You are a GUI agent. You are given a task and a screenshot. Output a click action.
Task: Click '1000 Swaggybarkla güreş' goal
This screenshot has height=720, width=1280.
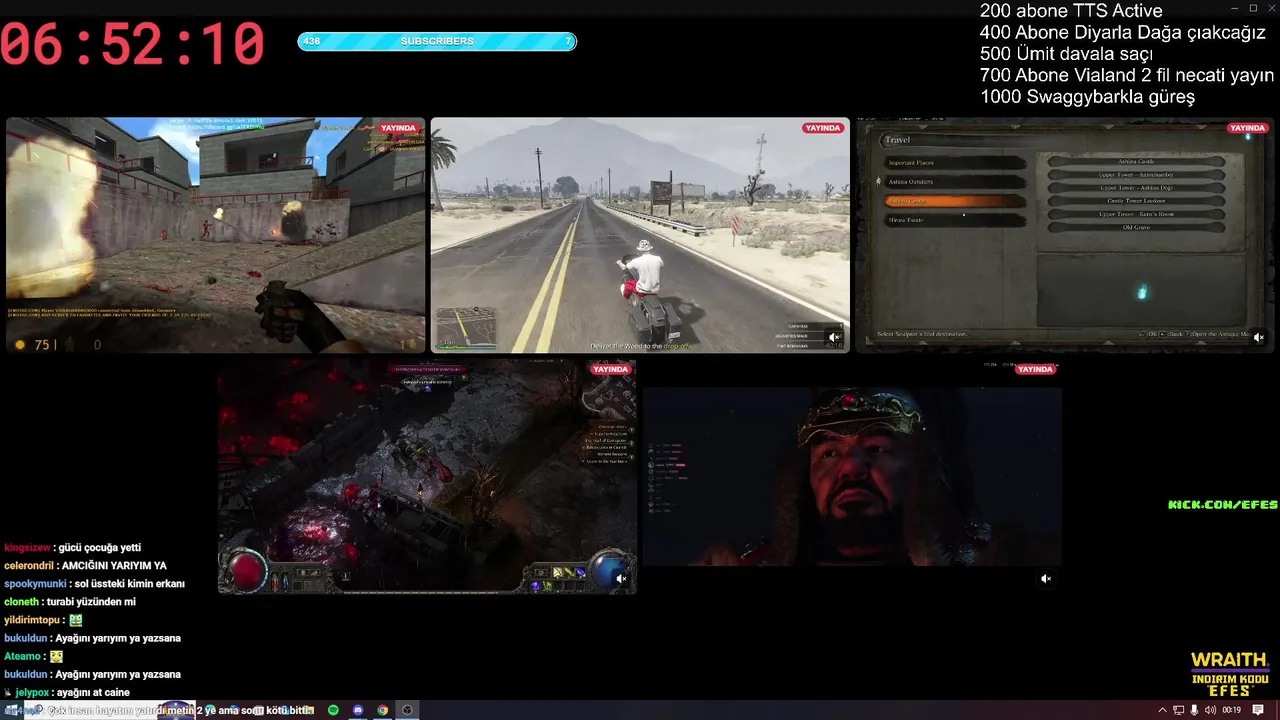click(1087, 97)
